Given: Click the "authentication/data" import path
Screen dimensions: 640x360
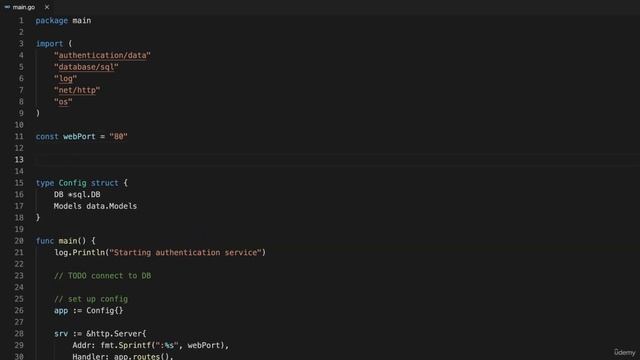Looking at the screenshot, I should point(102,55).
